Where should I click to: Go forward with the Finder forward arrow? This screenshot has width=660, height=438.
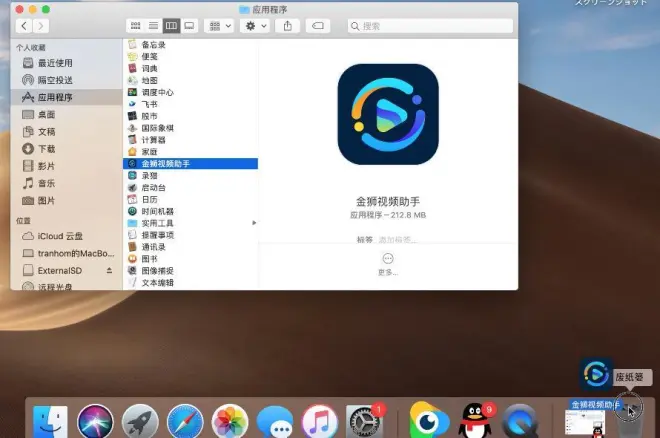point(41,26)
